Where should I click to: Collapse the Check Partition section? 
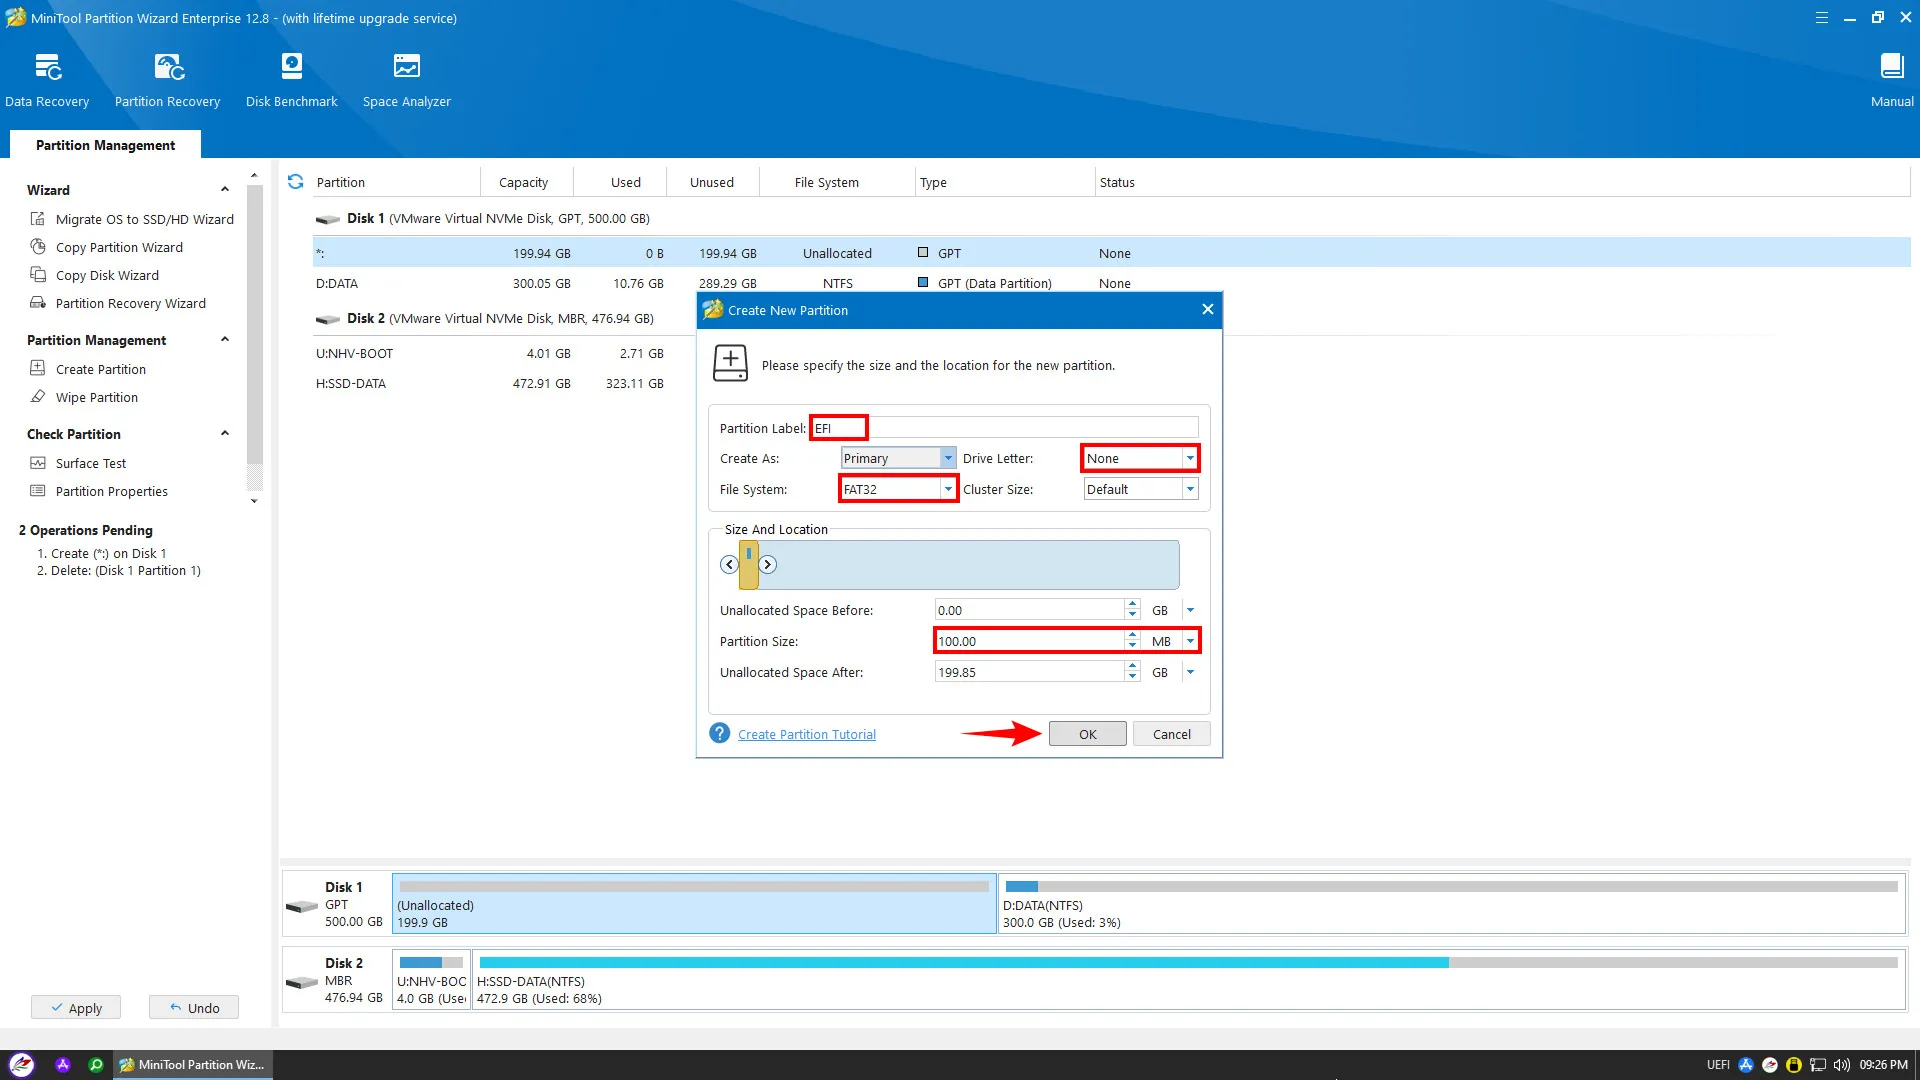[x=225, y=434]
